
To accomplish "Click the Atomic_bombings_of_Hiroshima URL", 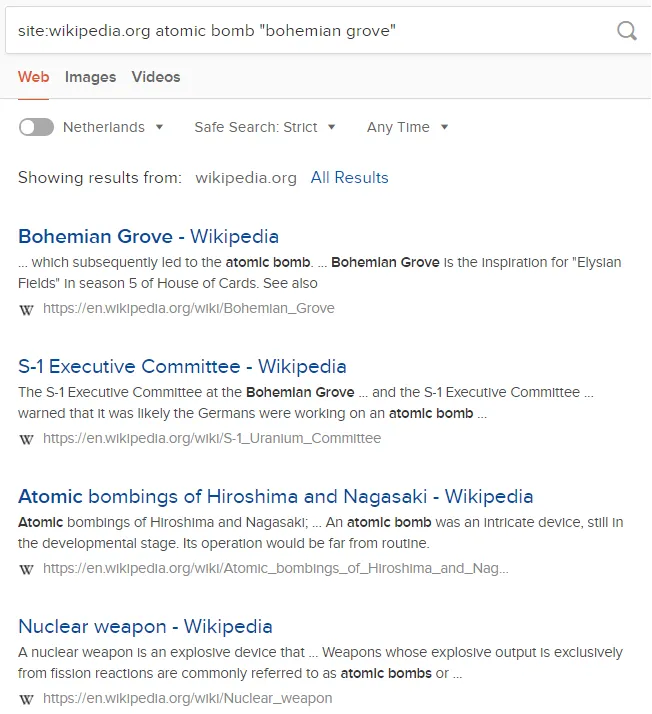I will pyautogui.click(x=275, y=568).
